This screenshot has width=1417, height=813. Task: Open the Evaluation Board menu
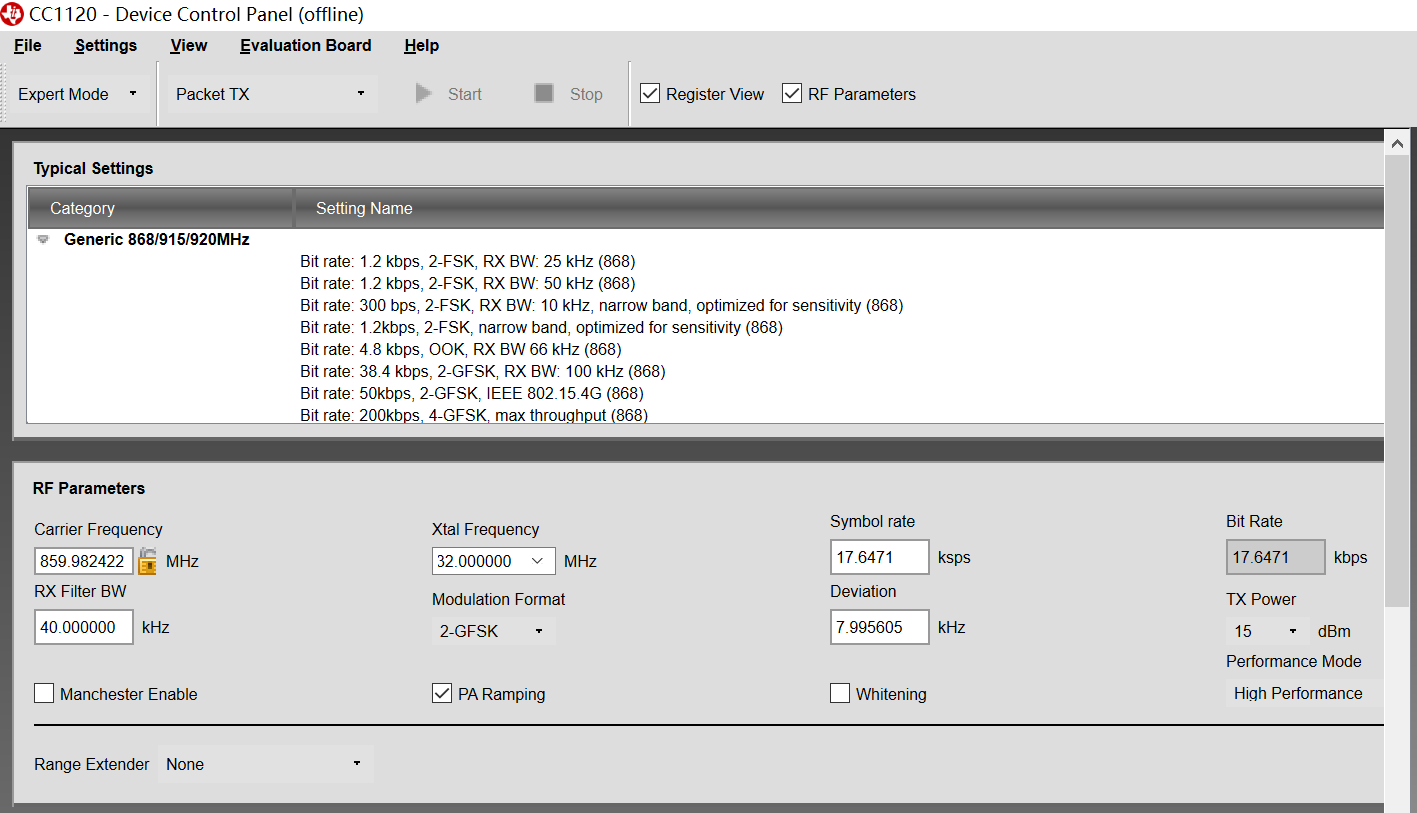coord(306,45)
